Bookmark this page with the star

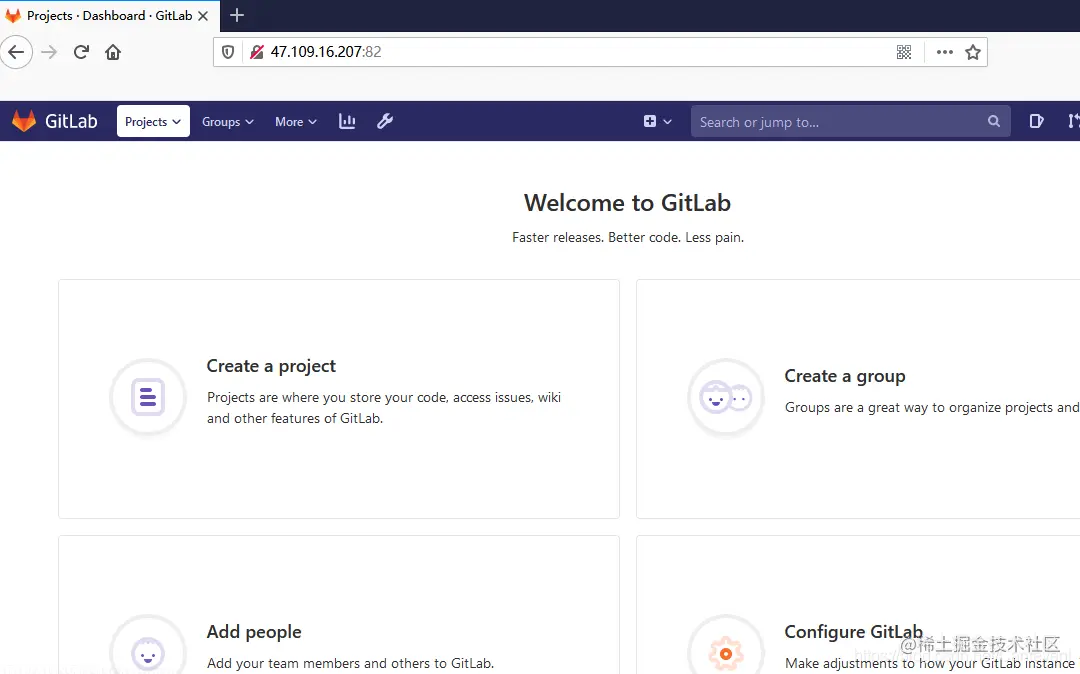tap(973, 52)
